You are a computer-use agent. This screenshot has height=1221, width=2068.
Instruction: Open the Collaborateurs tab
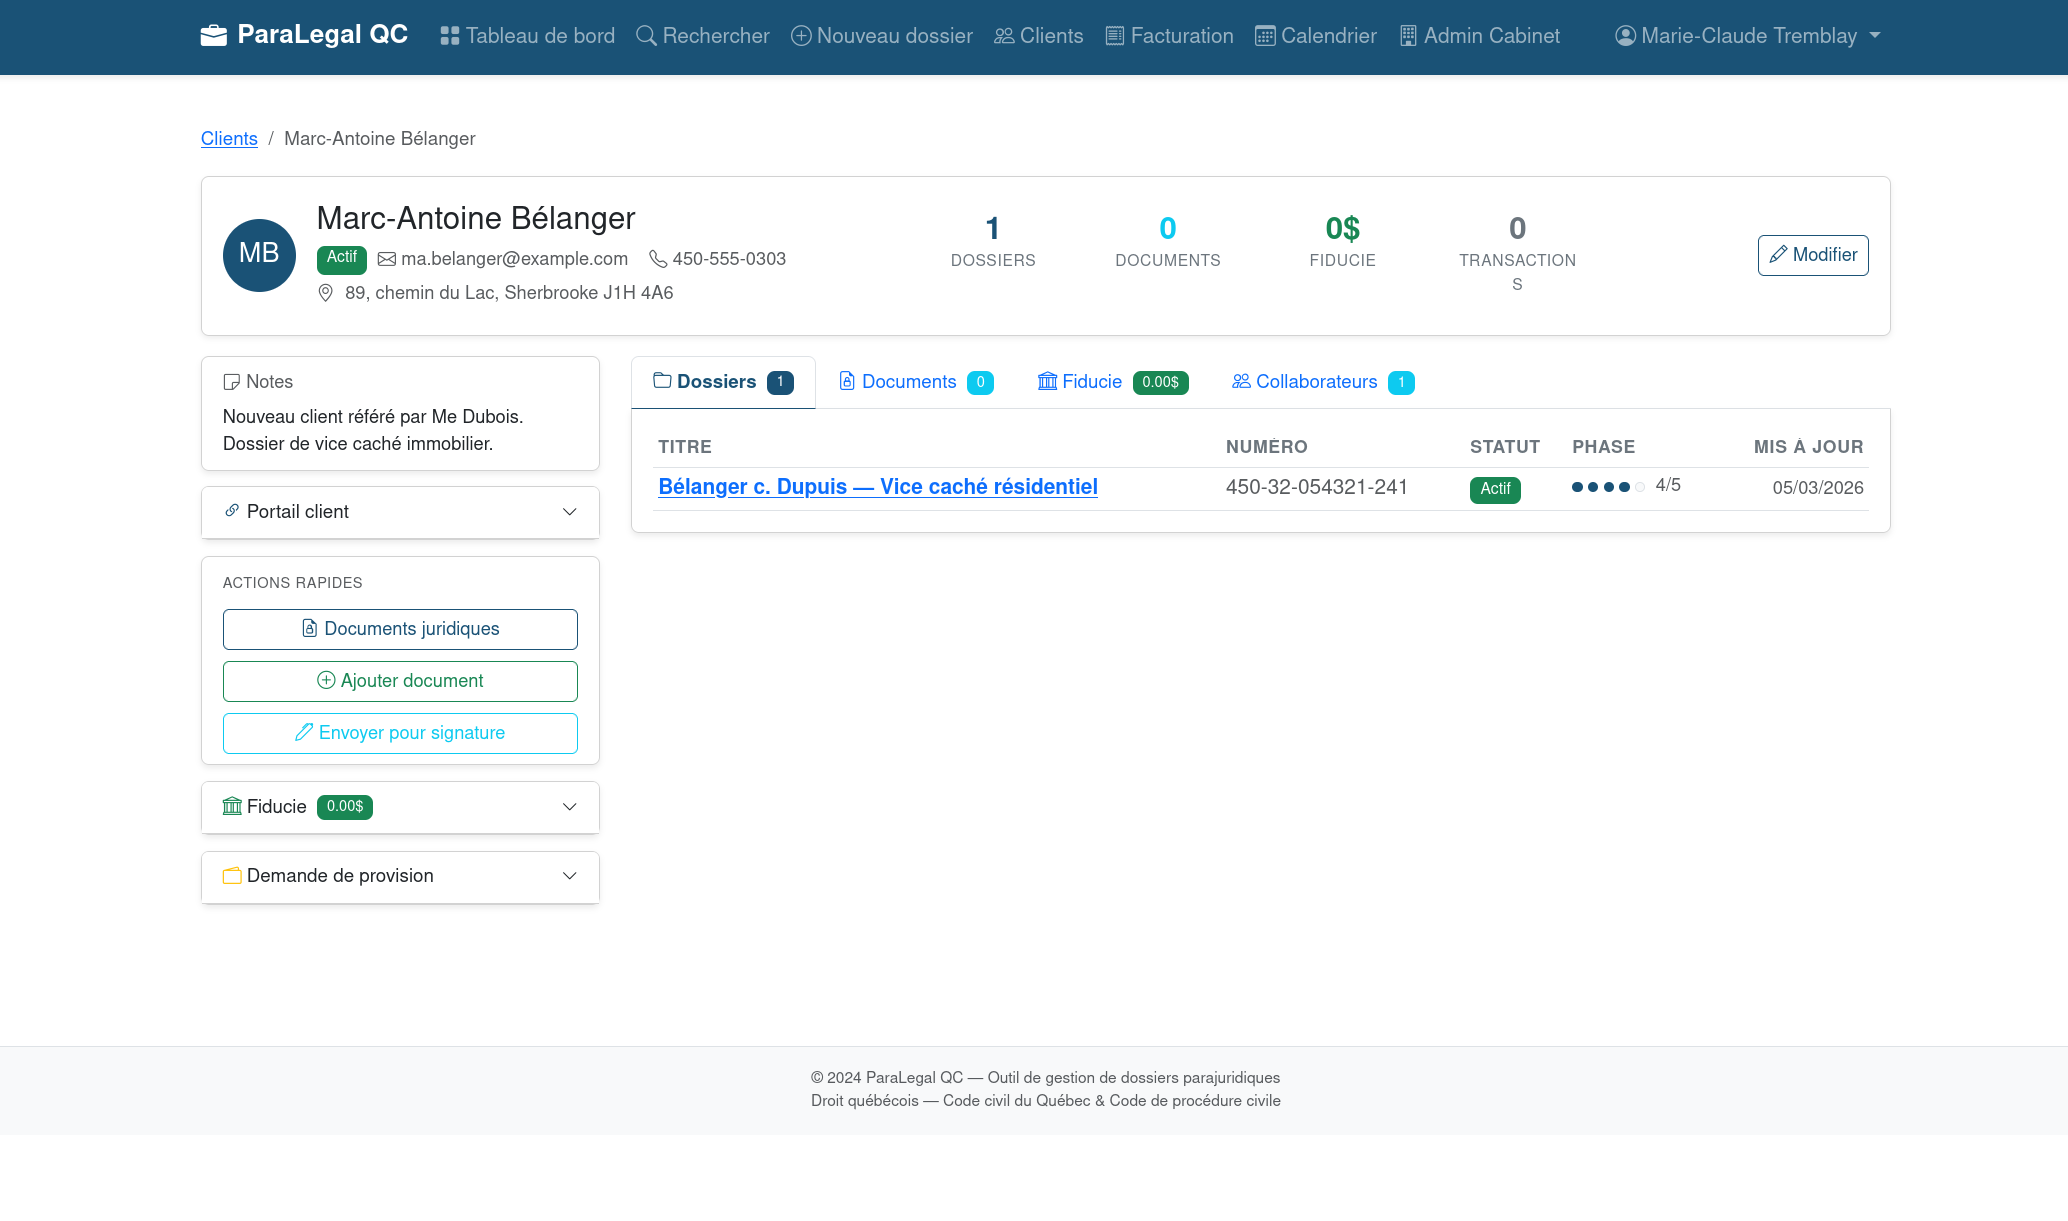1316,382
